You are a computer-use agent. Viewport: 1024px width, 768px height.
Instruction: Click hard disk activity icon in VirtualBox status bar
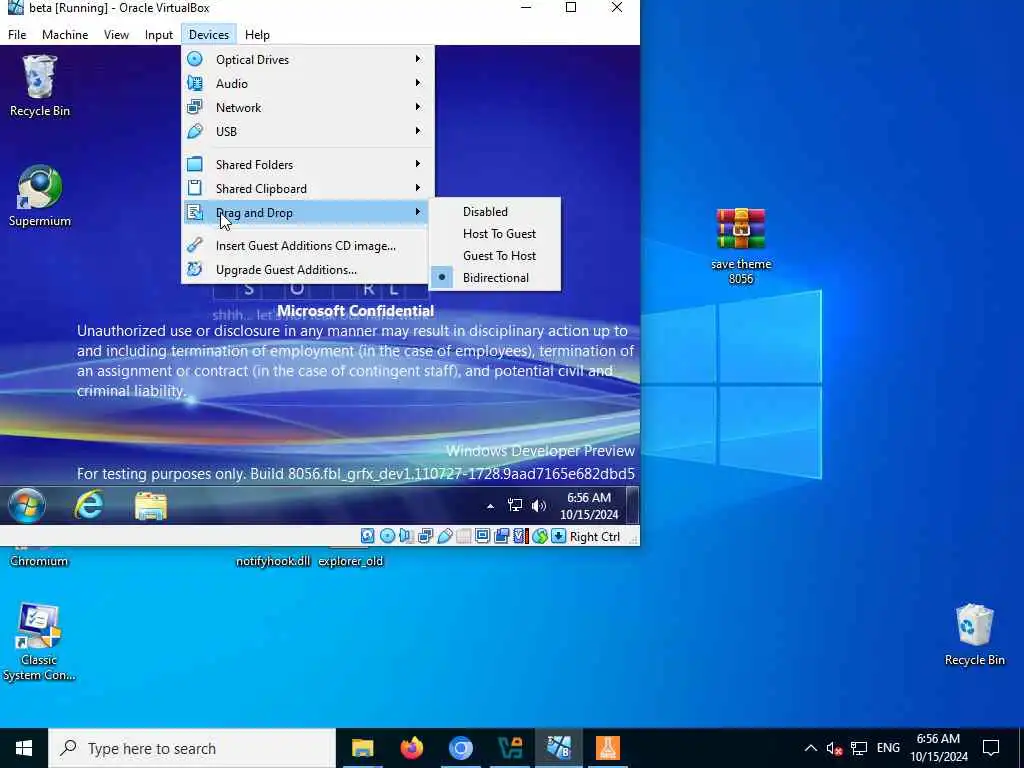(x=368, y=536)
